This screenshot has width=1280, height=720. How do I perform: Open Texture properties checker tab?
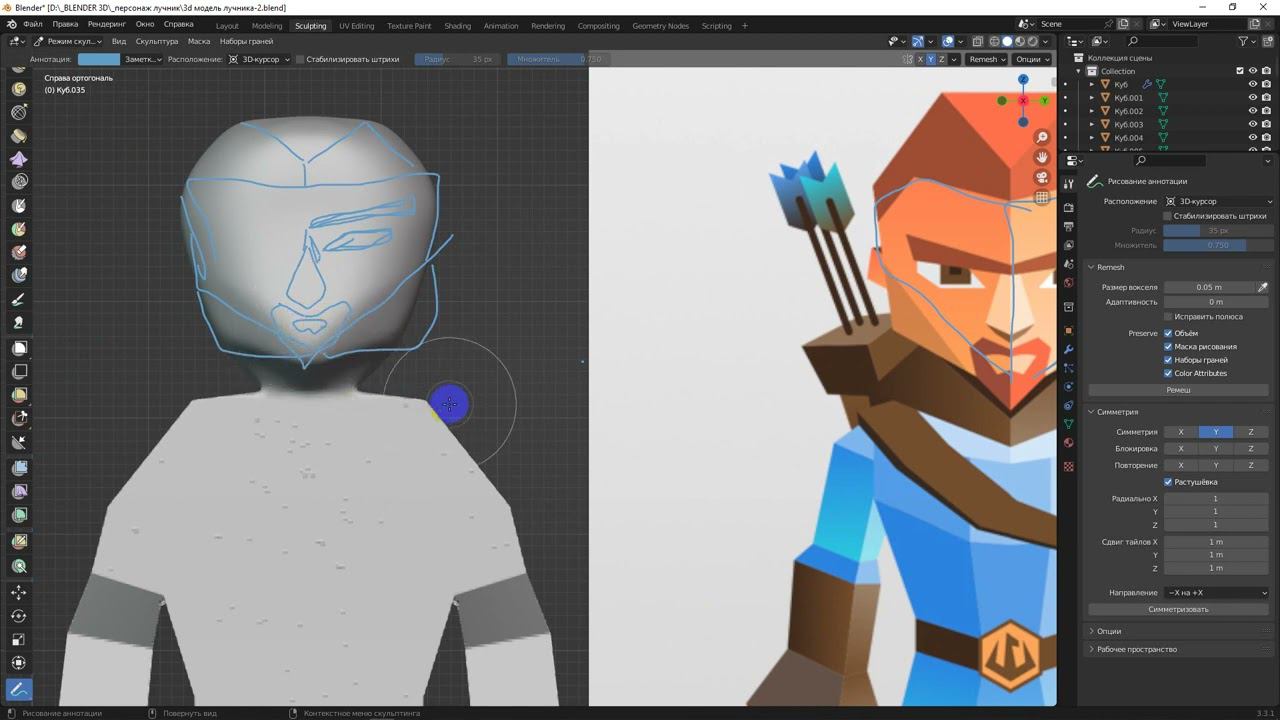pos(1069,466)
